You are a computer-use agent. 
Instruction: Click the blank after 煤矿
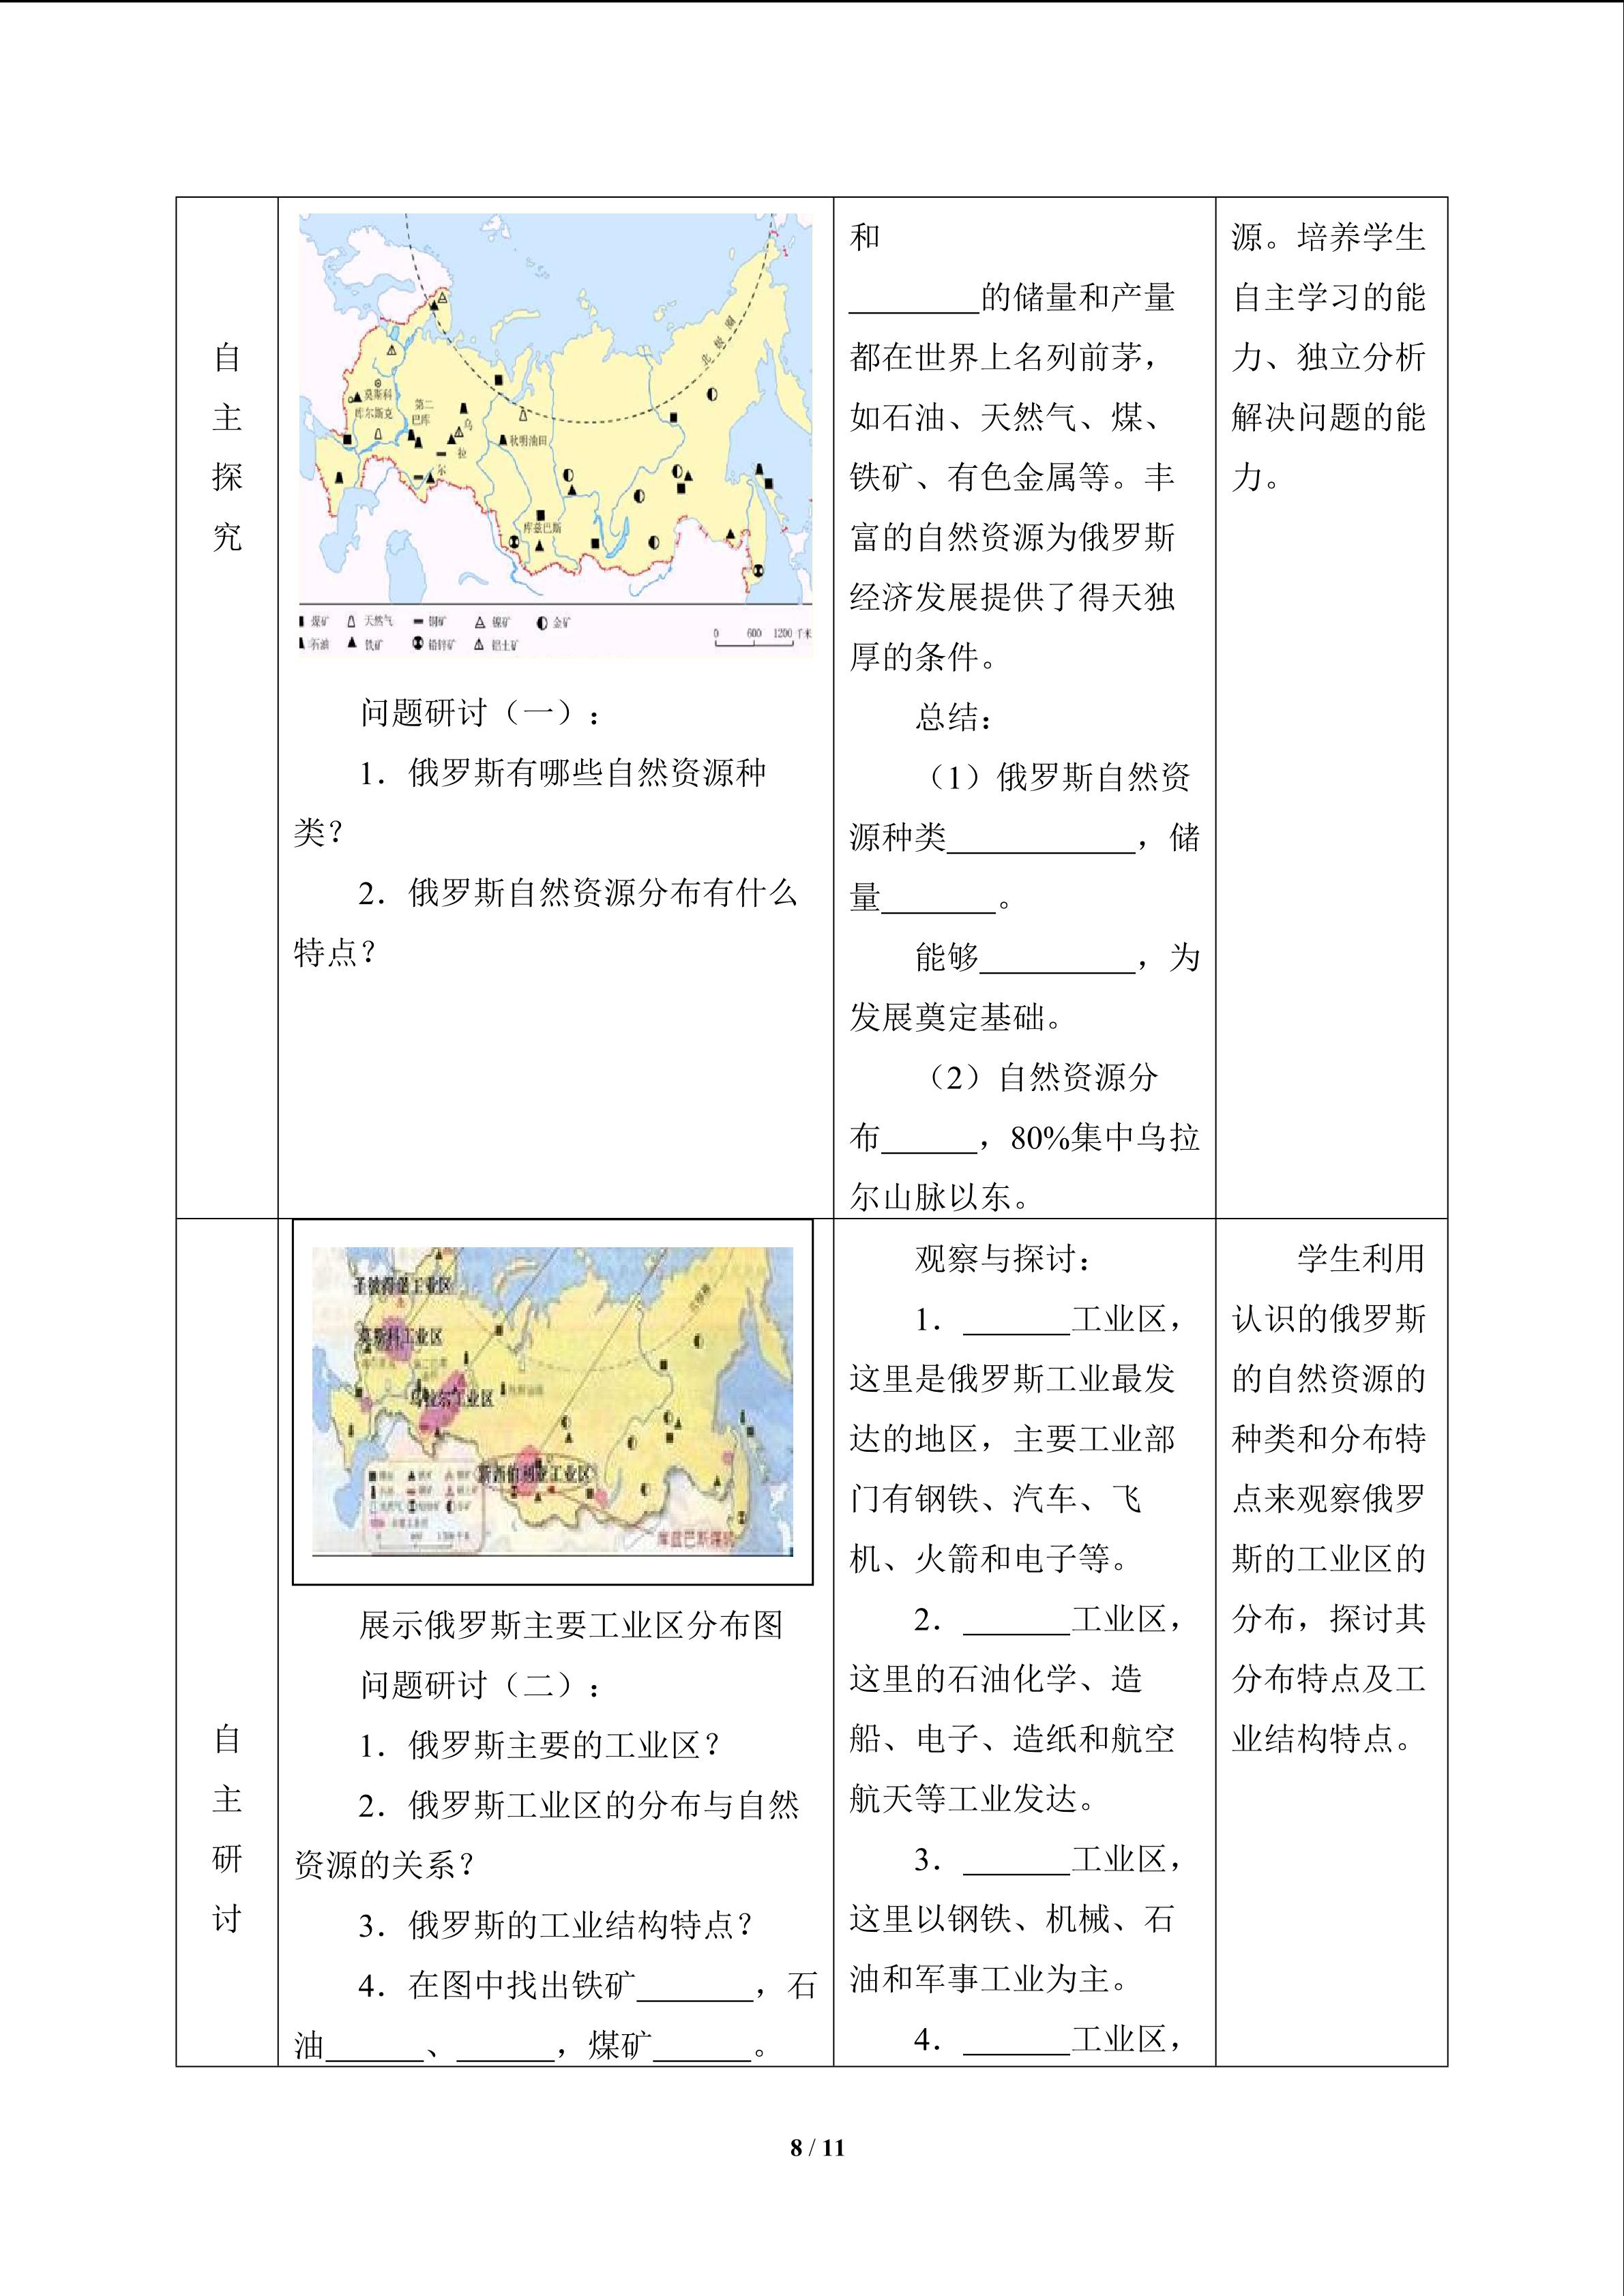click(701, 2045)
